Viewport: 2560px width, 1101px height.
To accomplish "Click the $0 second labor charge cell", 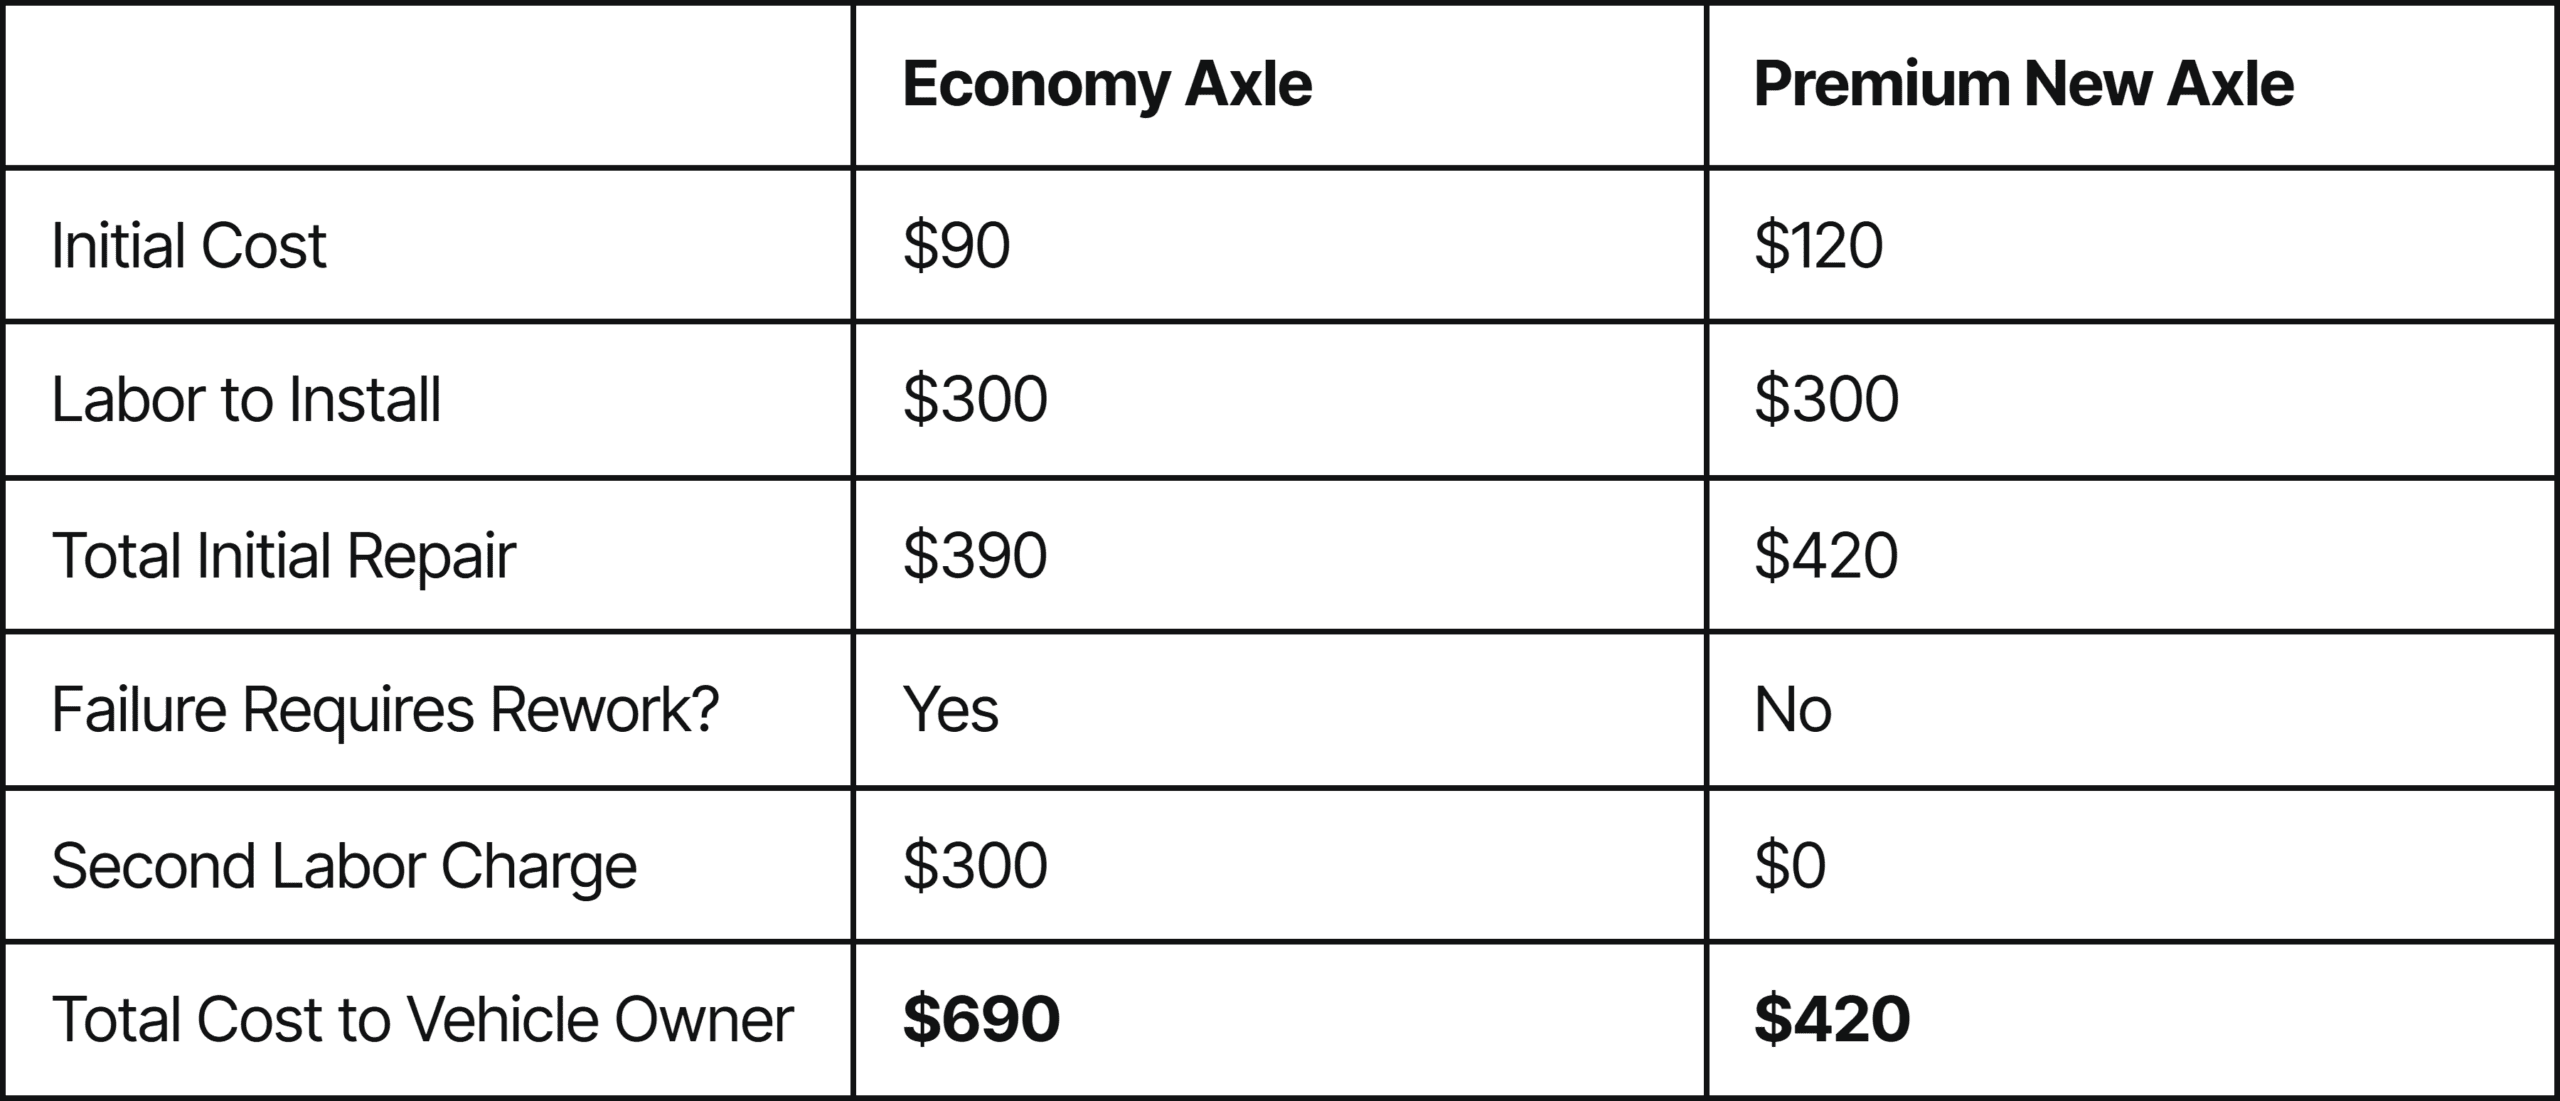I will tap(1790, 865).
